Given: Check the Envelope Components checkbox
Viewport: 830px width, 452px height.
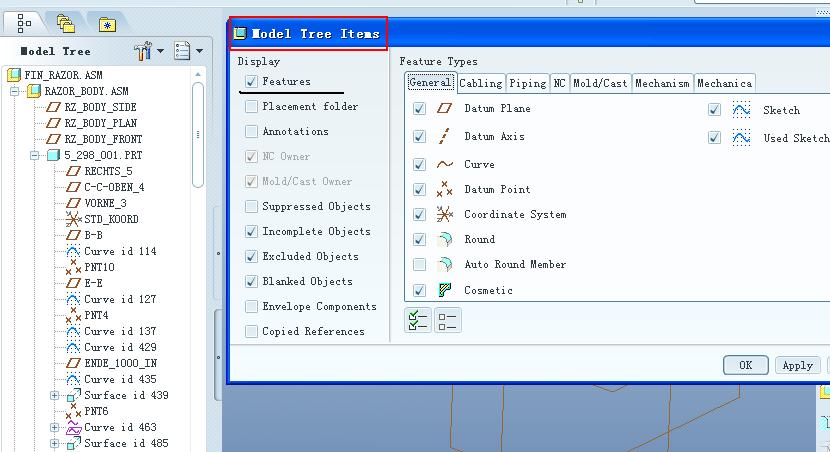Looking at the screenshot, I should coord(251,306).
